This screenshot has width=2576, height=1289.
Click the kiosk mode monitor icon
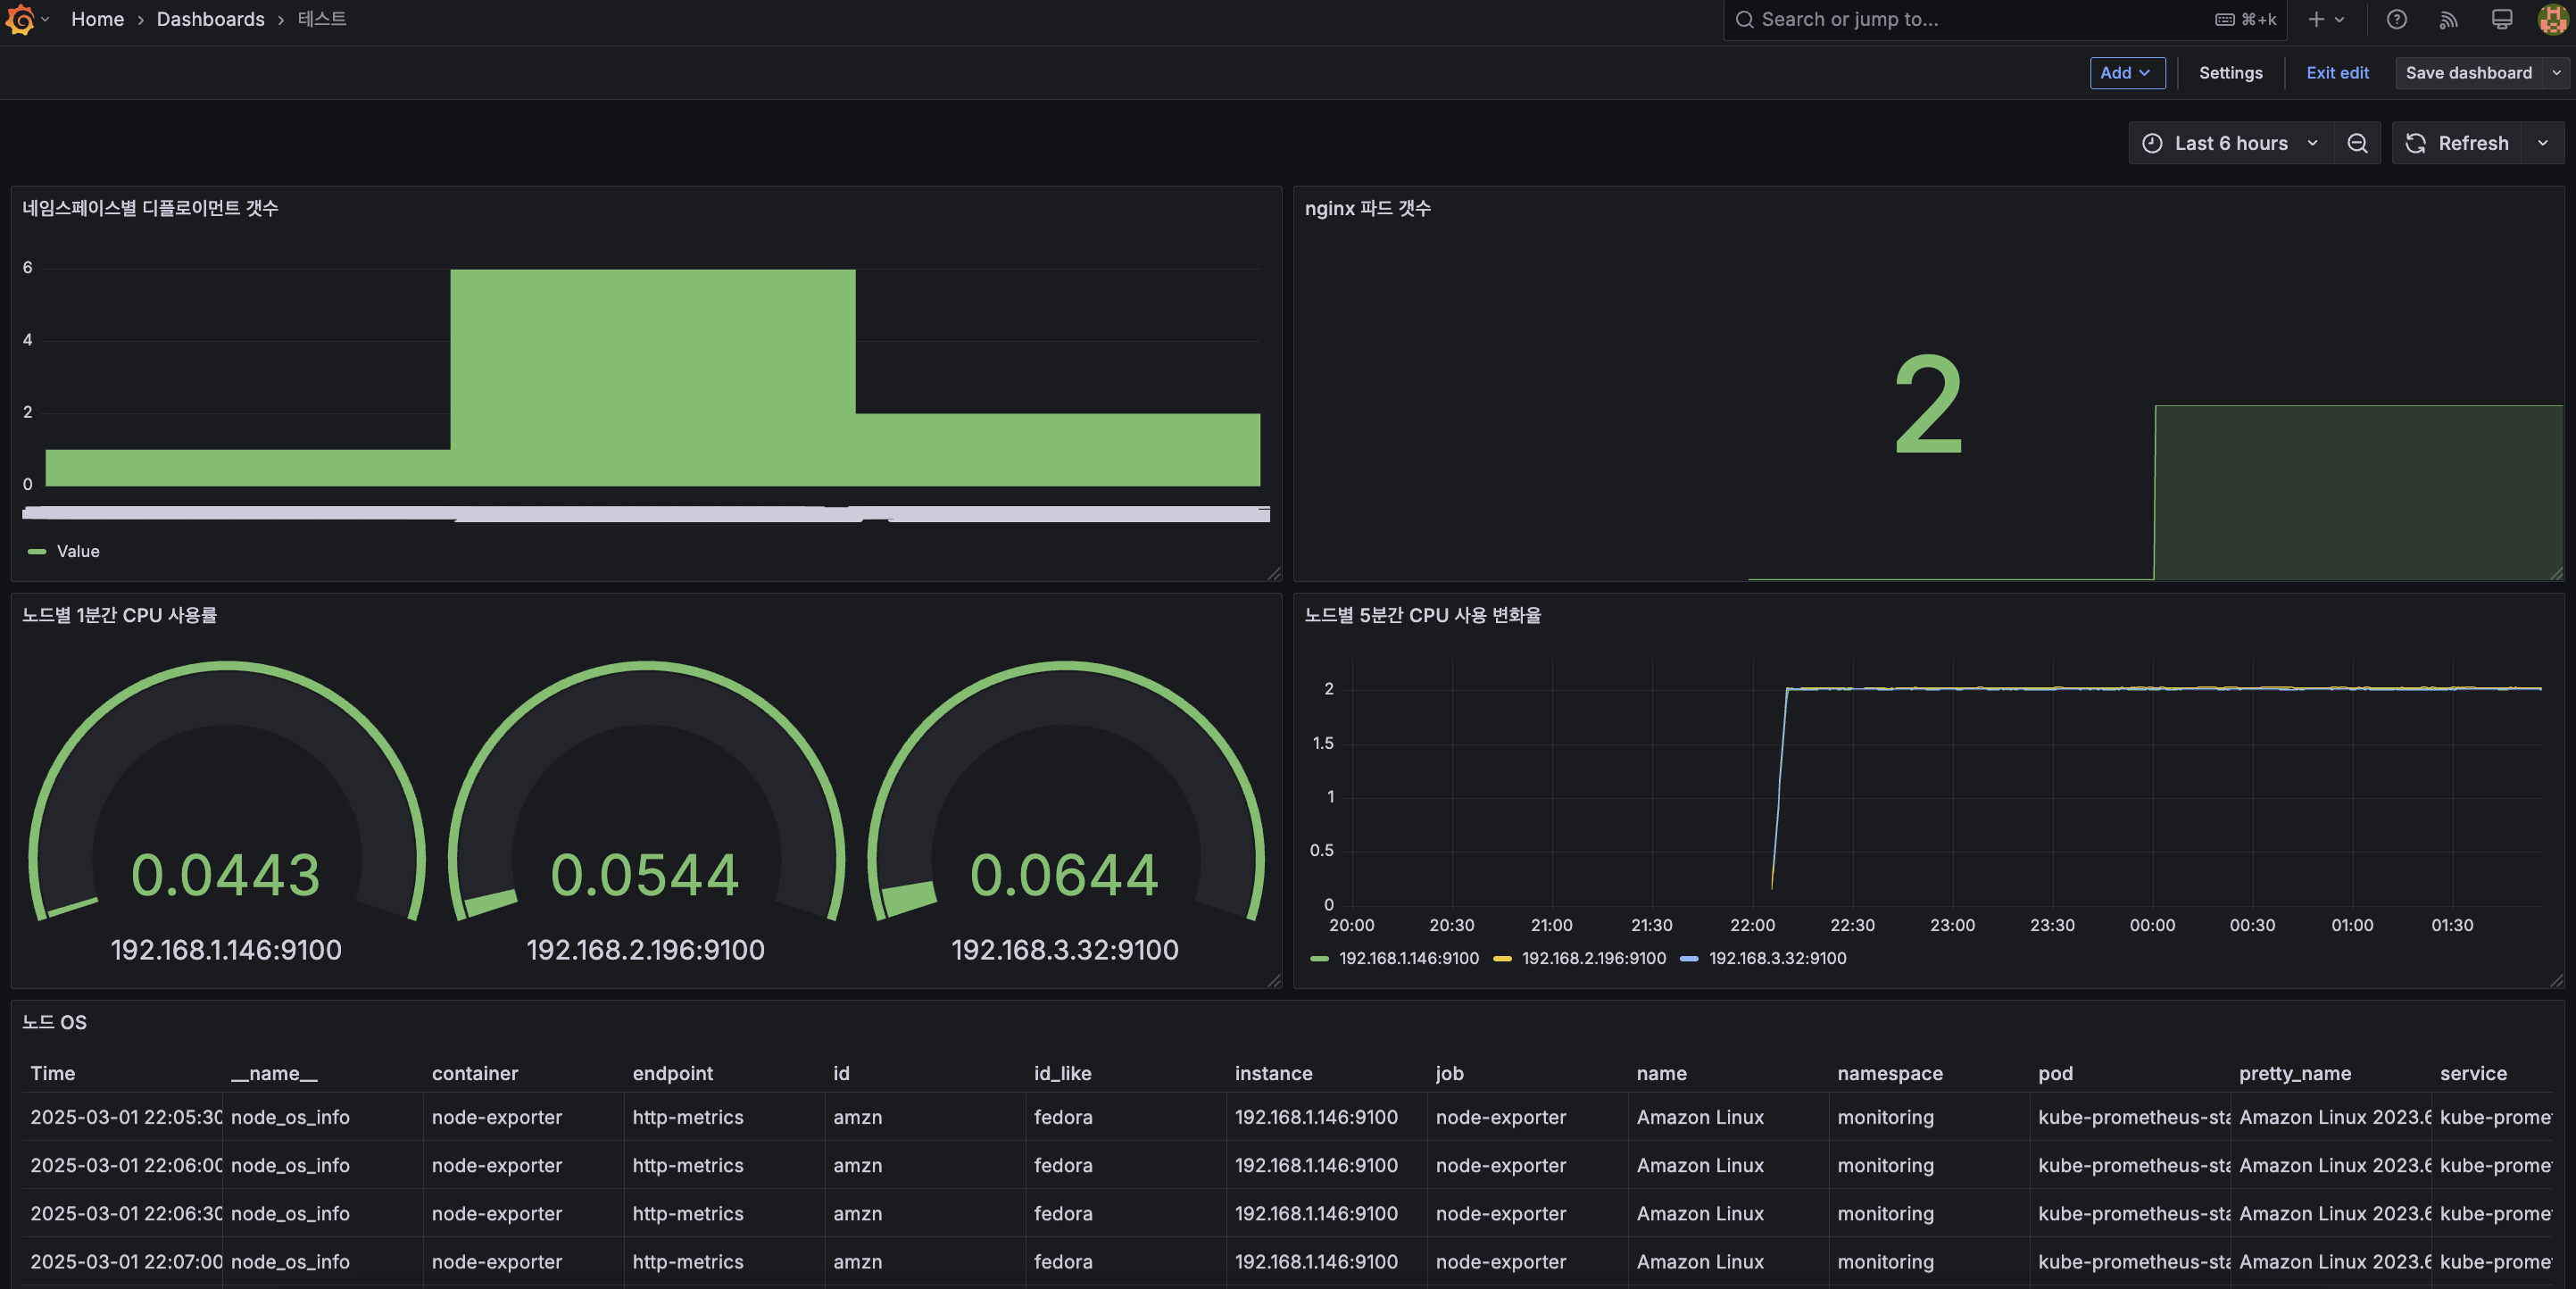coord(2501,19)
